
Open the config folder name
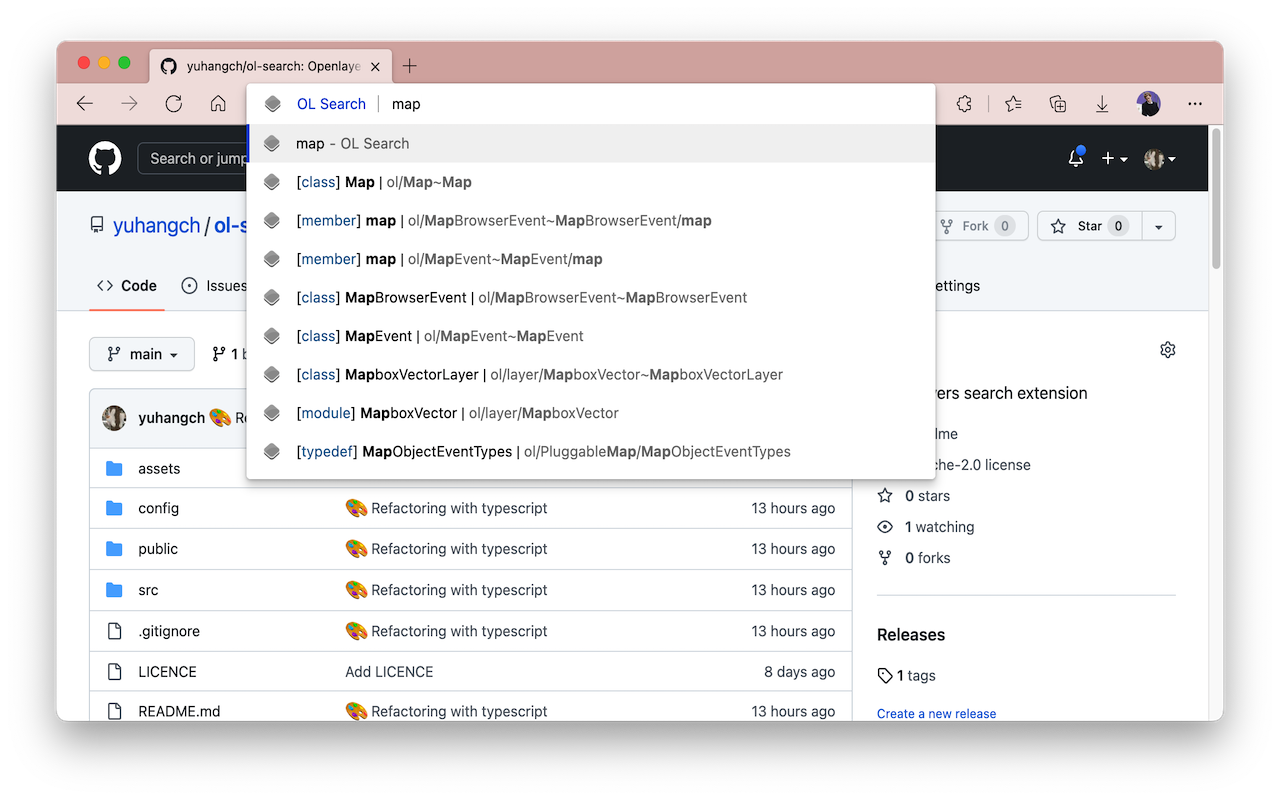coord(158,508)
